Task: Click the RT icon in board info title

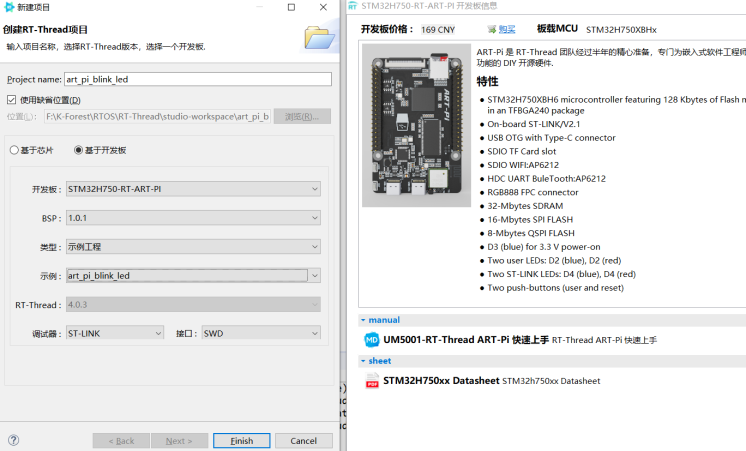Action: (353, 6)
